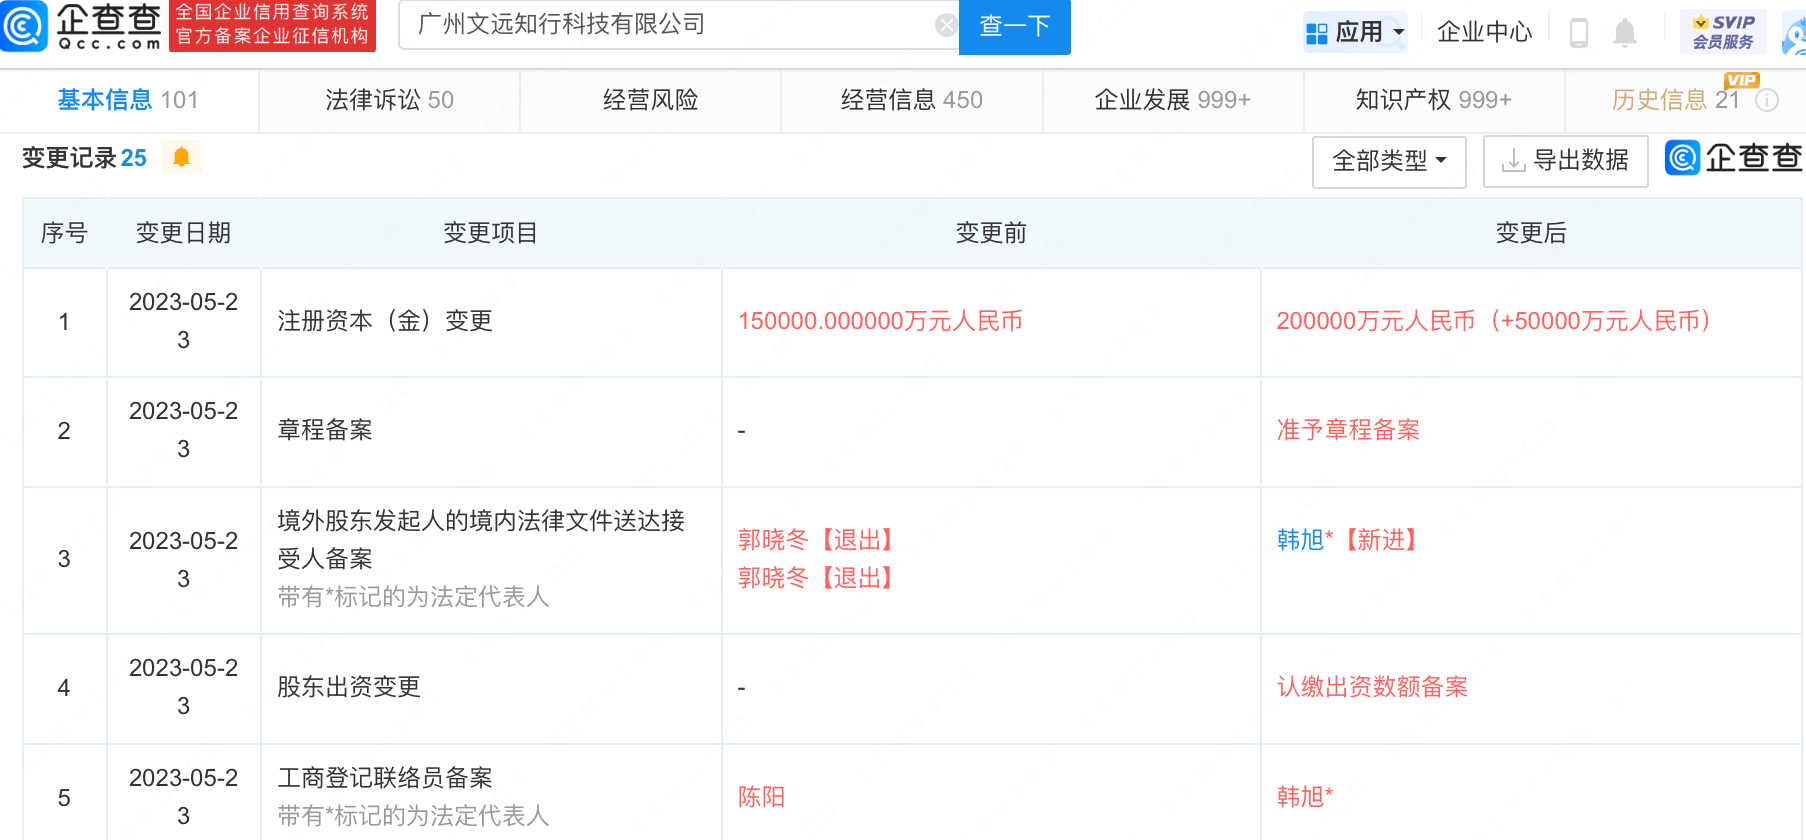
Task: Select the 知识产权 tab
Action: pos(1432,100)
